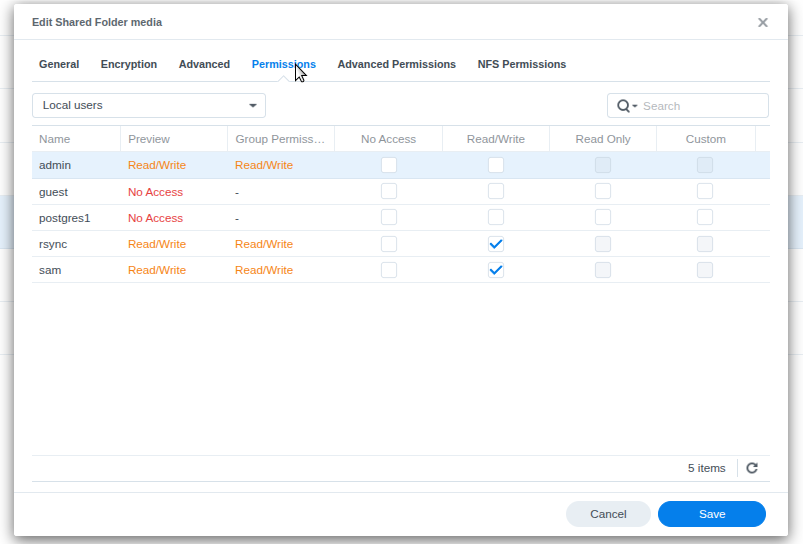
Task: Select the postgres1 user row
Action: (x=65, y=218)
